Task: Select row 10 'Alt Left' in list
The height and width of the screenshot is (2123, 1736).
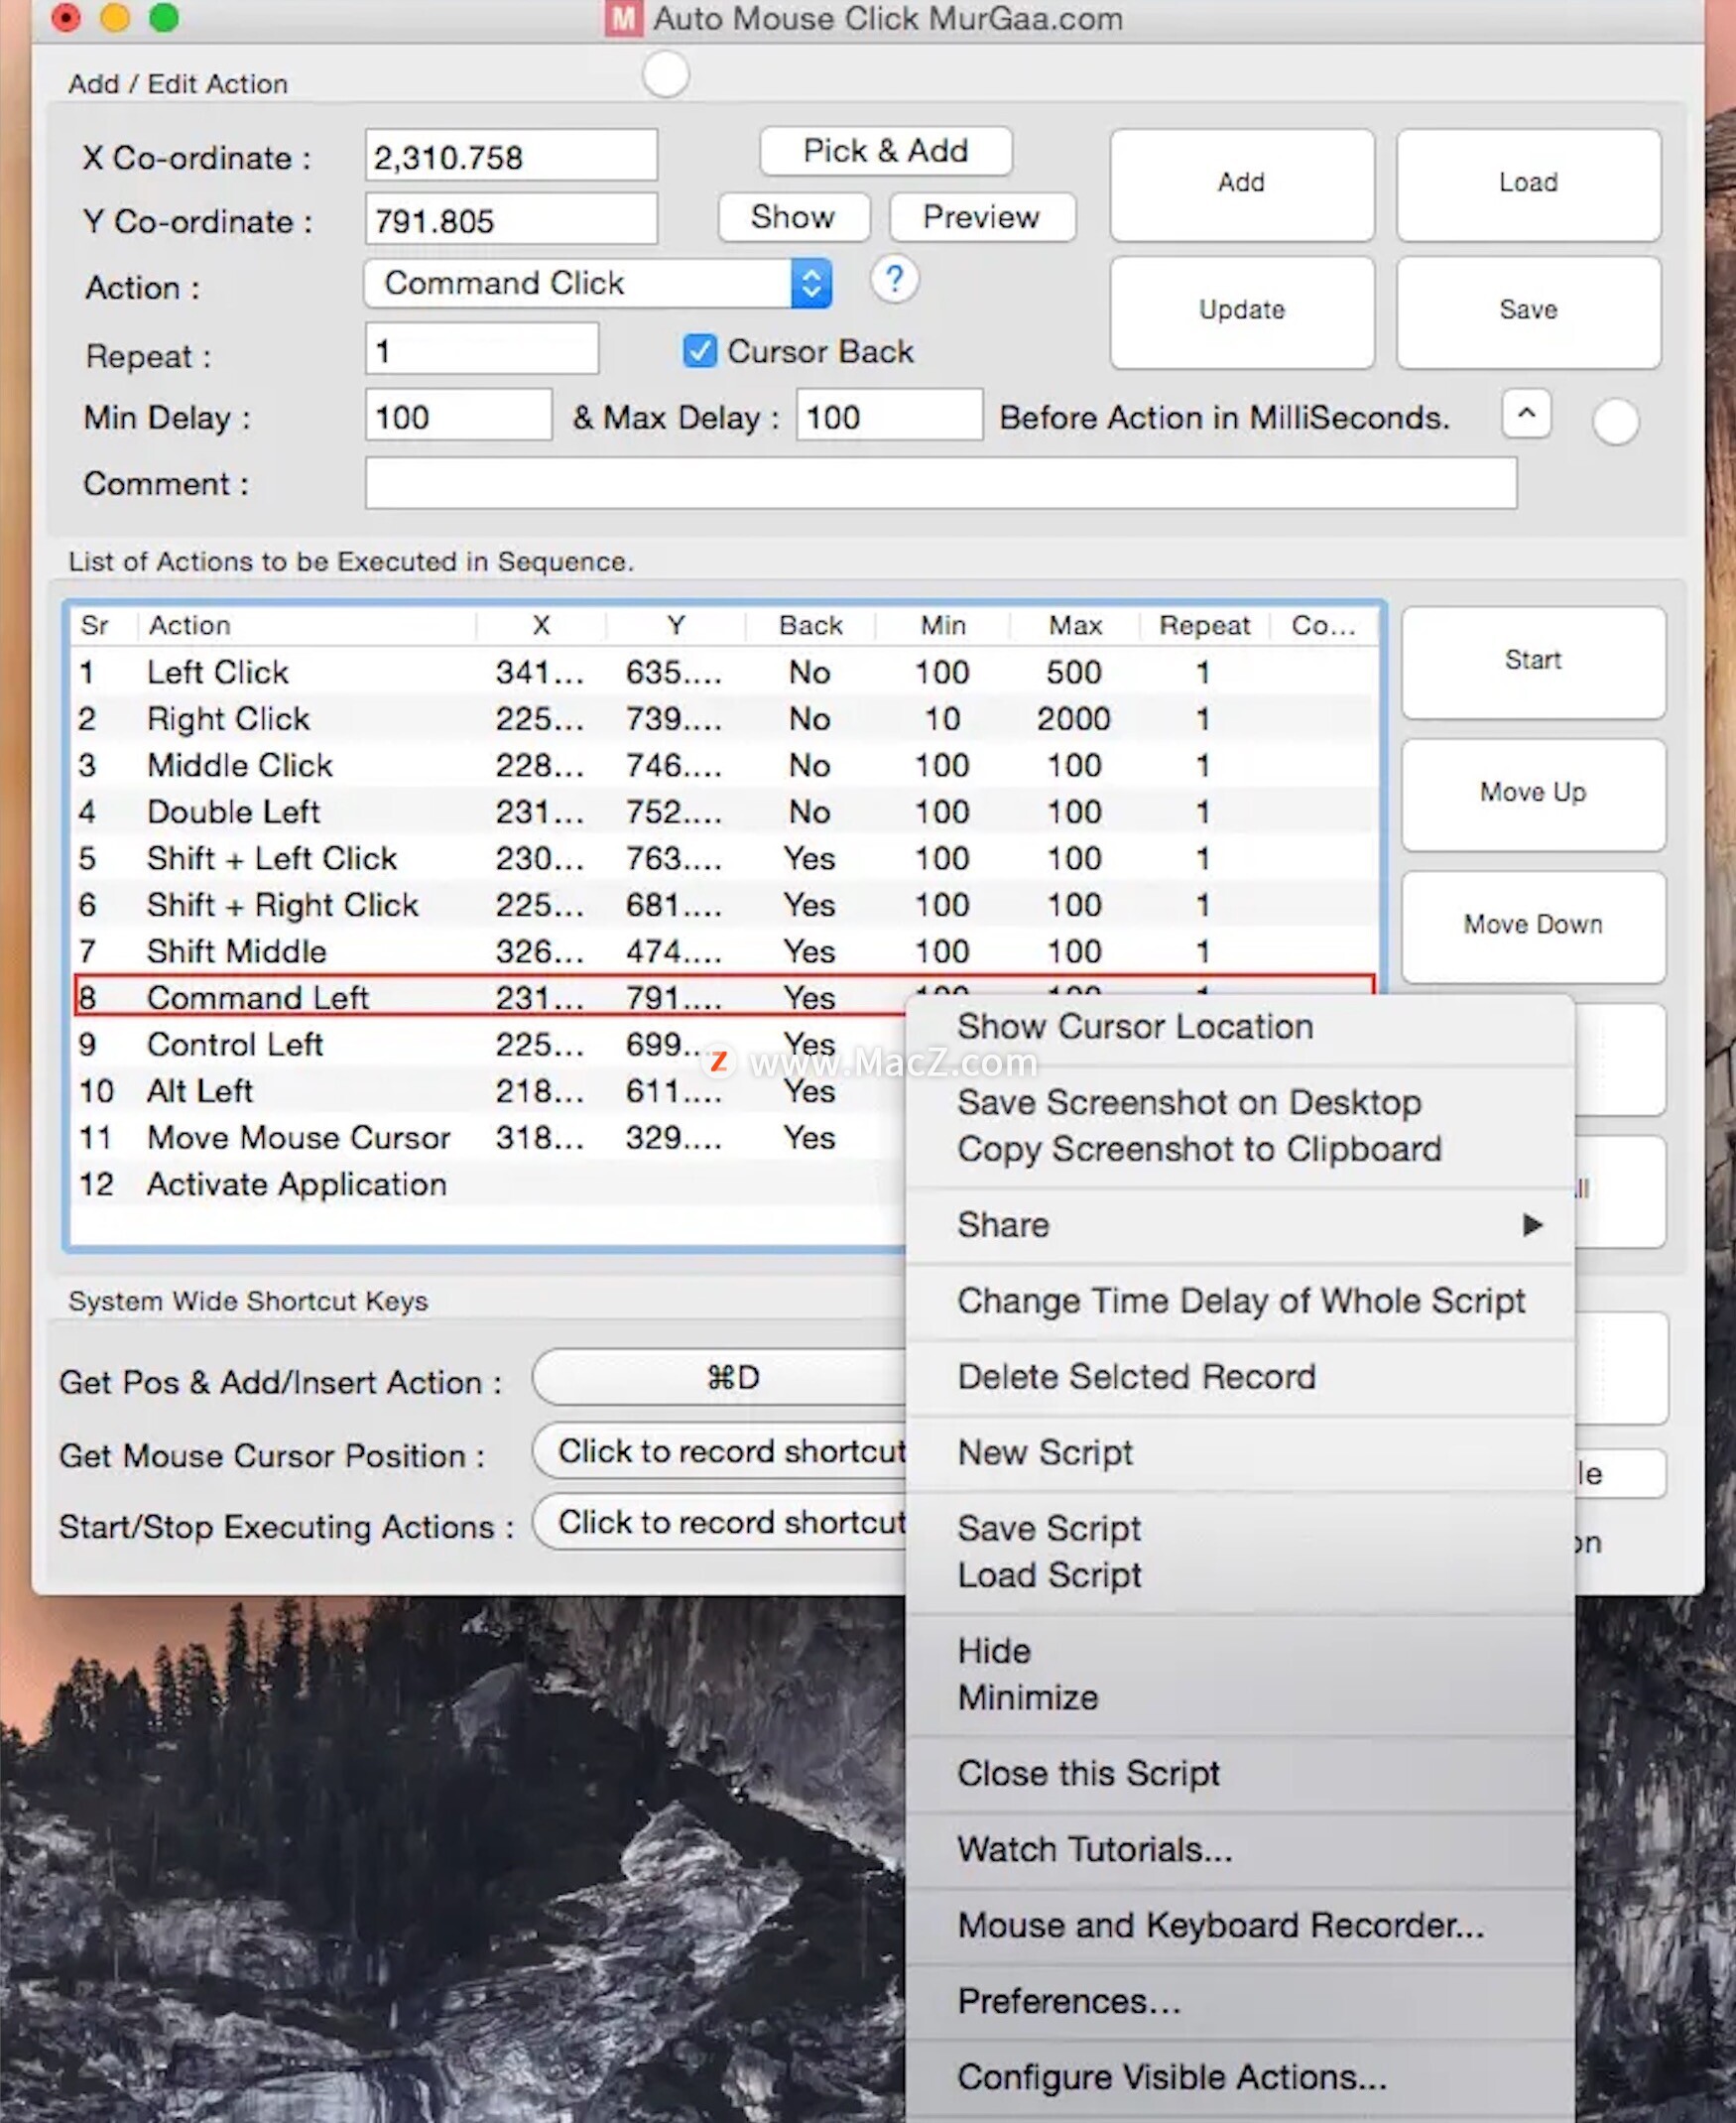Action: tap(490, 1091)
